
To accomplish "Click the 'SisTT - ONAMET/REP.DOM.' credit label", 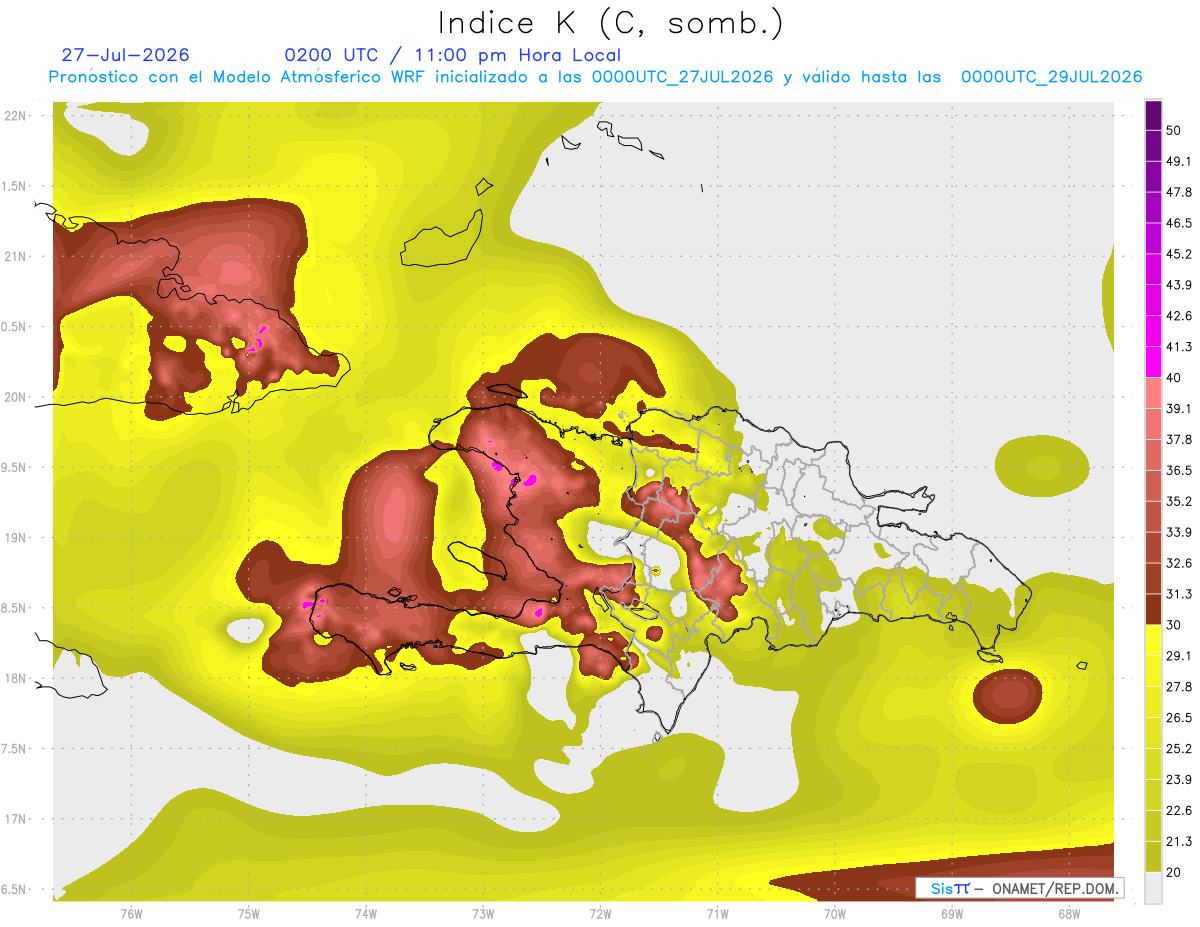I will coord(1021,888).
